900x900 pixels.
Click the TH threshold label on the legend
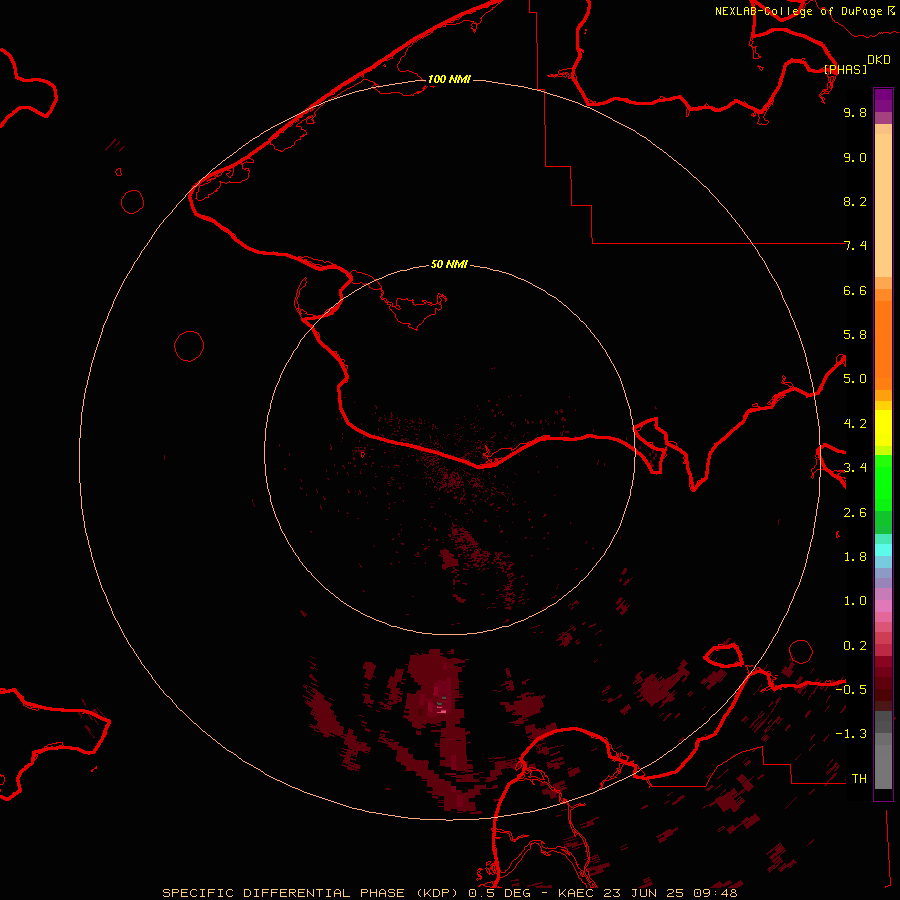(x=859, y=779)
